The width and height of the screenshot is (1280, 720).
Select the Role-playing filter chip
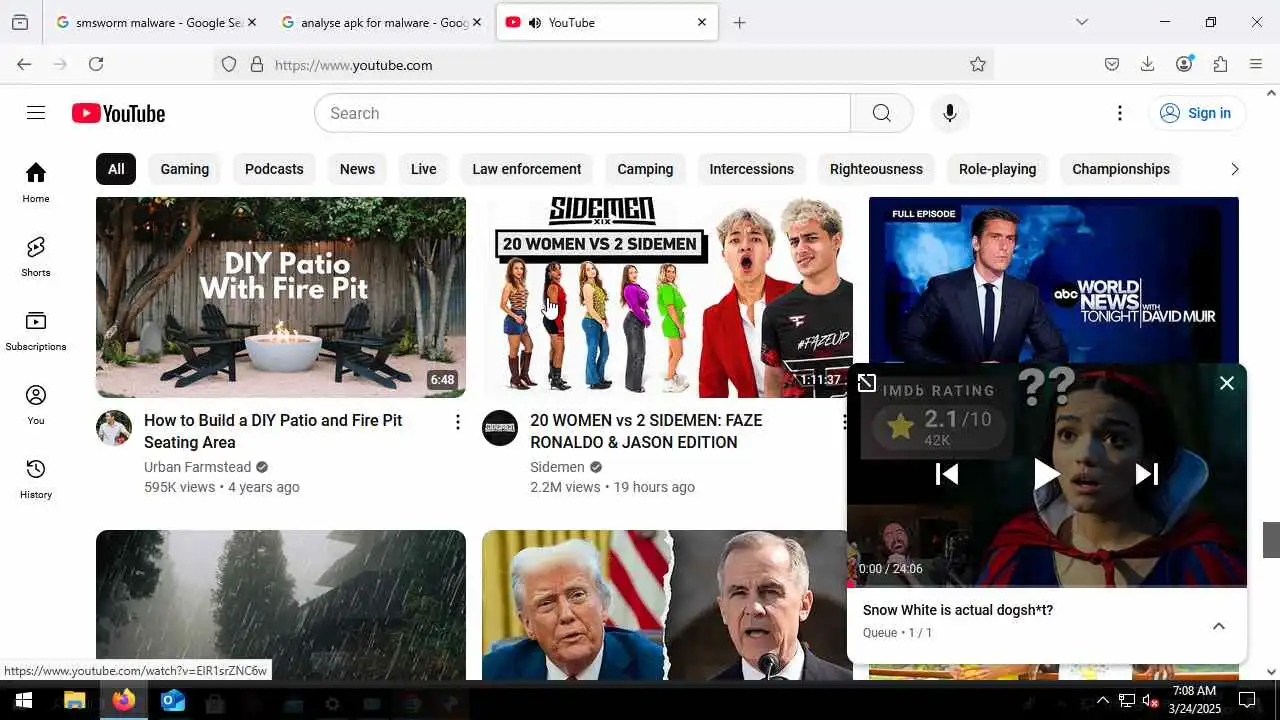pyautogui.click(x=998, y=169)
